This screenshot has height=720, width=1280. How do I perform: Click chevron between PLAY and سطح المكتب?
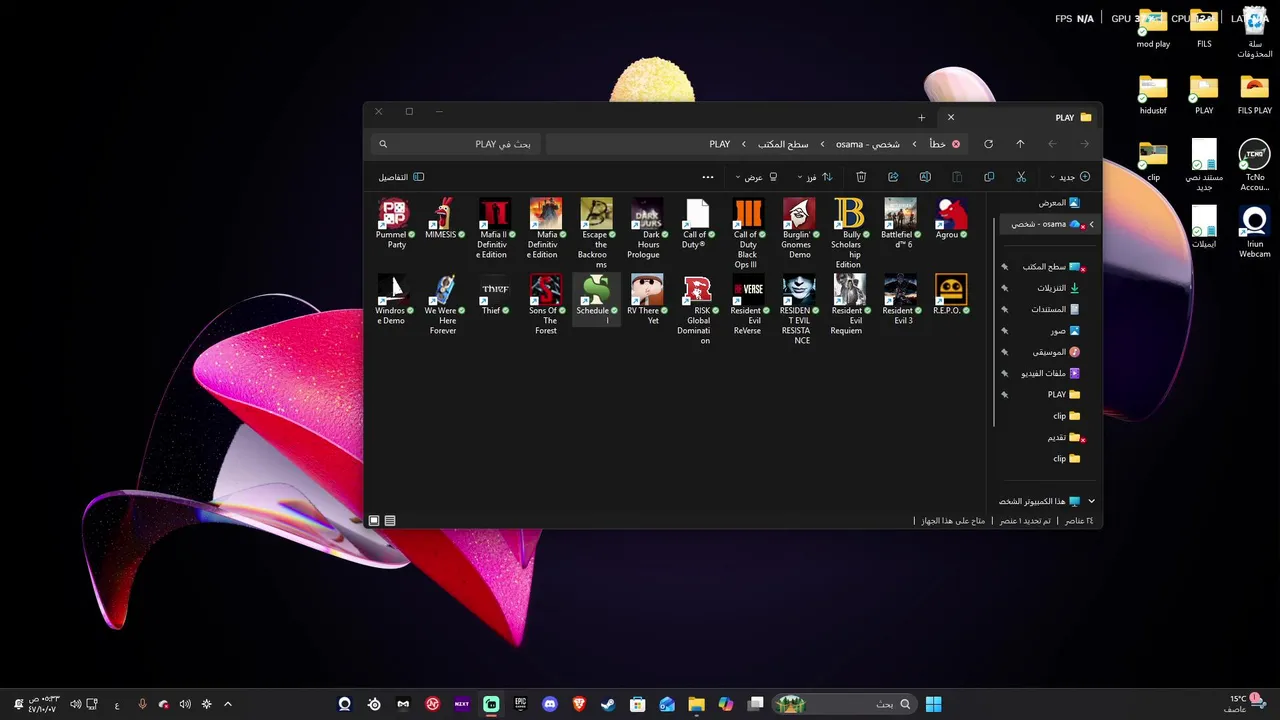click(744, 144)
